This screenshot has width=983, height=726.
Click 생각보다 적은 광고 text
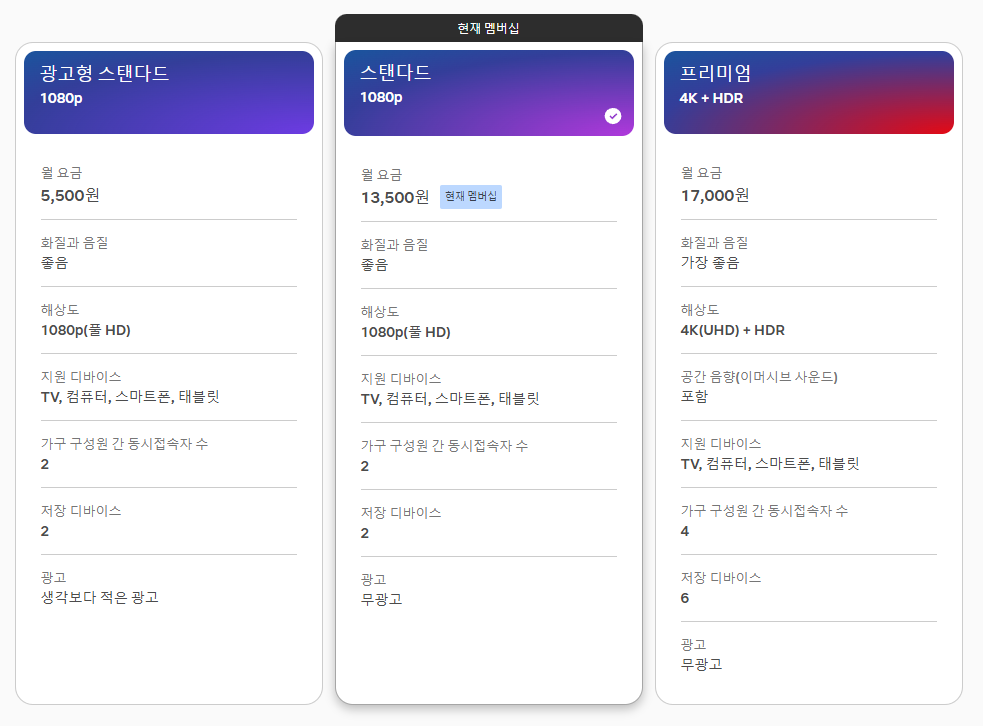100,597
